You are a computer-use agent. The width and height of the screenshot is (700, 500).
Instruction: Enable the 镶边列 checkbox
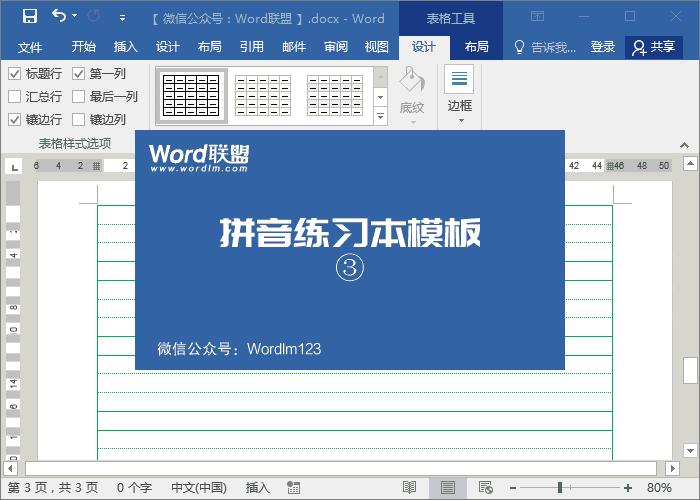coord(79,120)
